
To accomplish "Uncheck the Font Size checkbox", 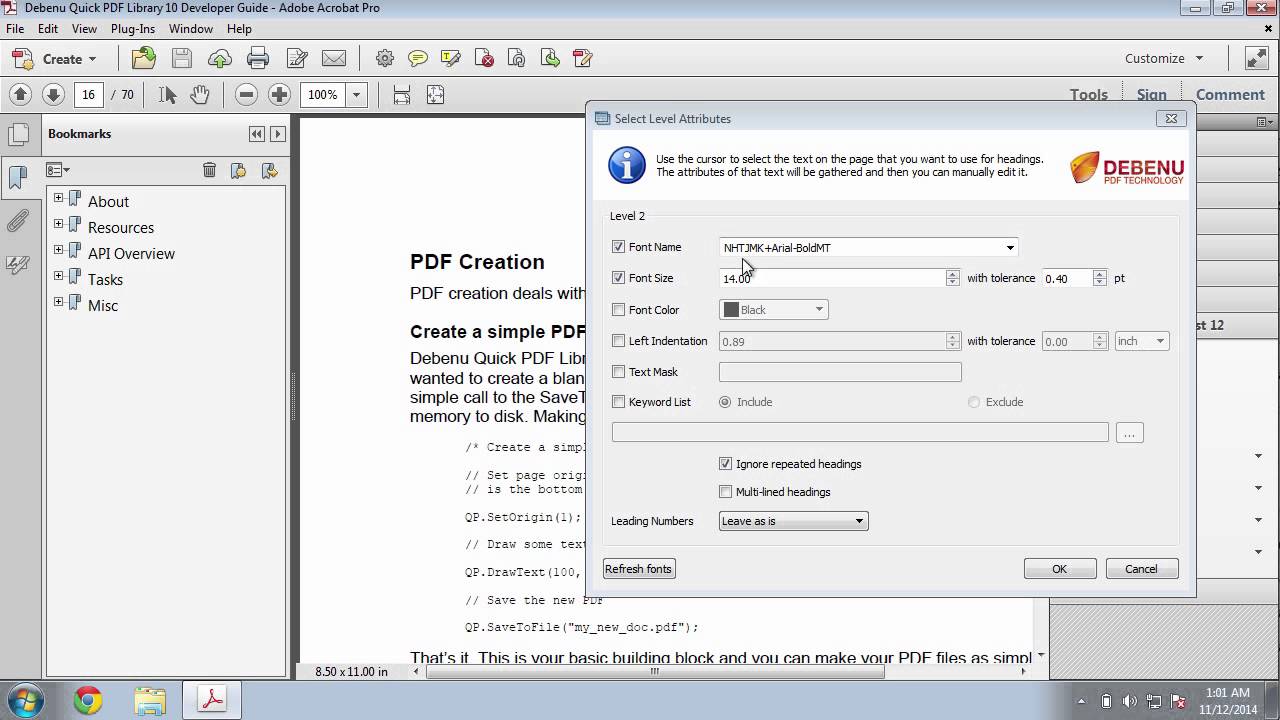I will (618, 278).
